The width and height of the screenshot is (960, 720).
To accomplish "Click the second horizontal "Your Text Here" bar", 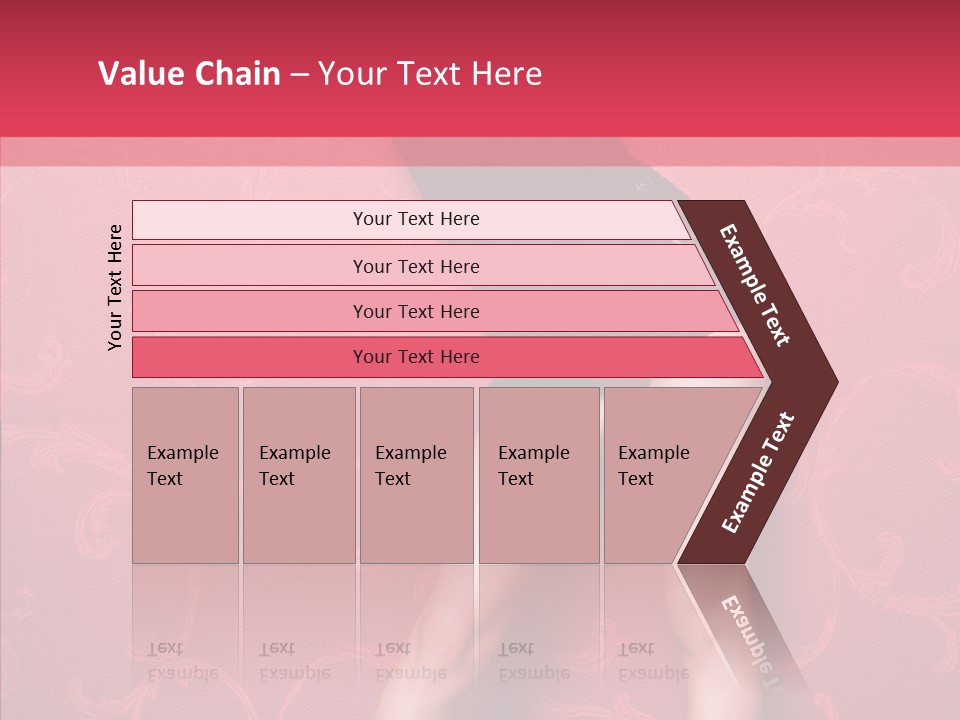I will [x=416, y=266].
